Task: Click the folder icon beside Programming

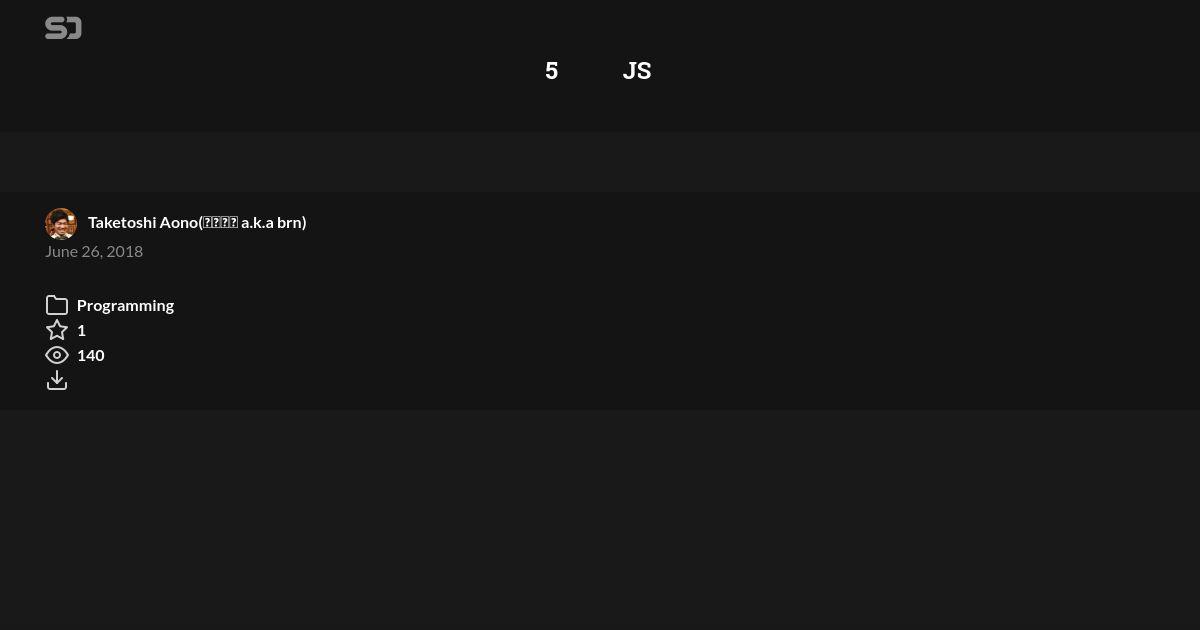Action: [x=57, y=305]
